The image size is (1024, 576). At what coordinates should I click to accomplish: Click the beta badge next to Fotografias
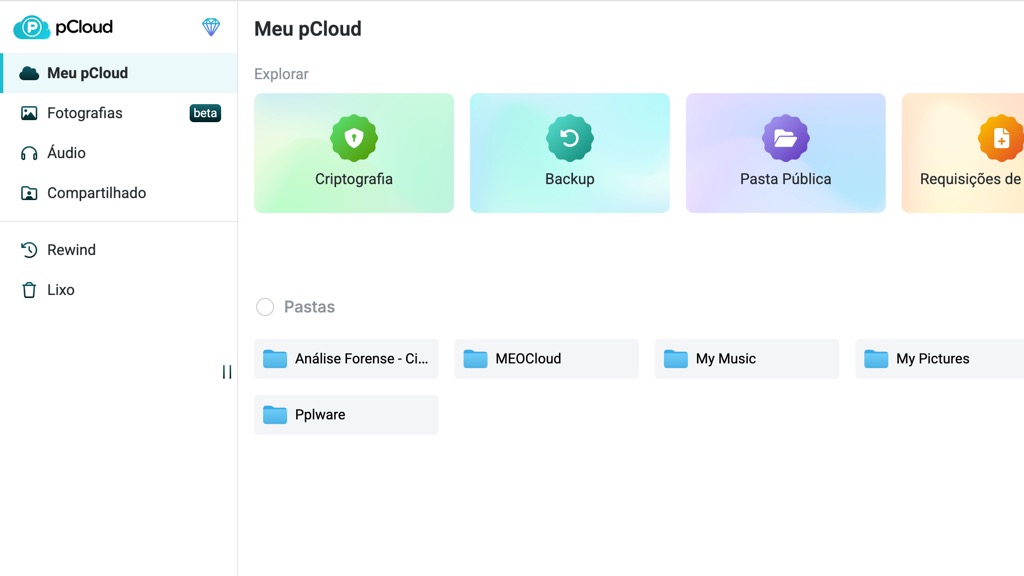click(x=205, y=113)
